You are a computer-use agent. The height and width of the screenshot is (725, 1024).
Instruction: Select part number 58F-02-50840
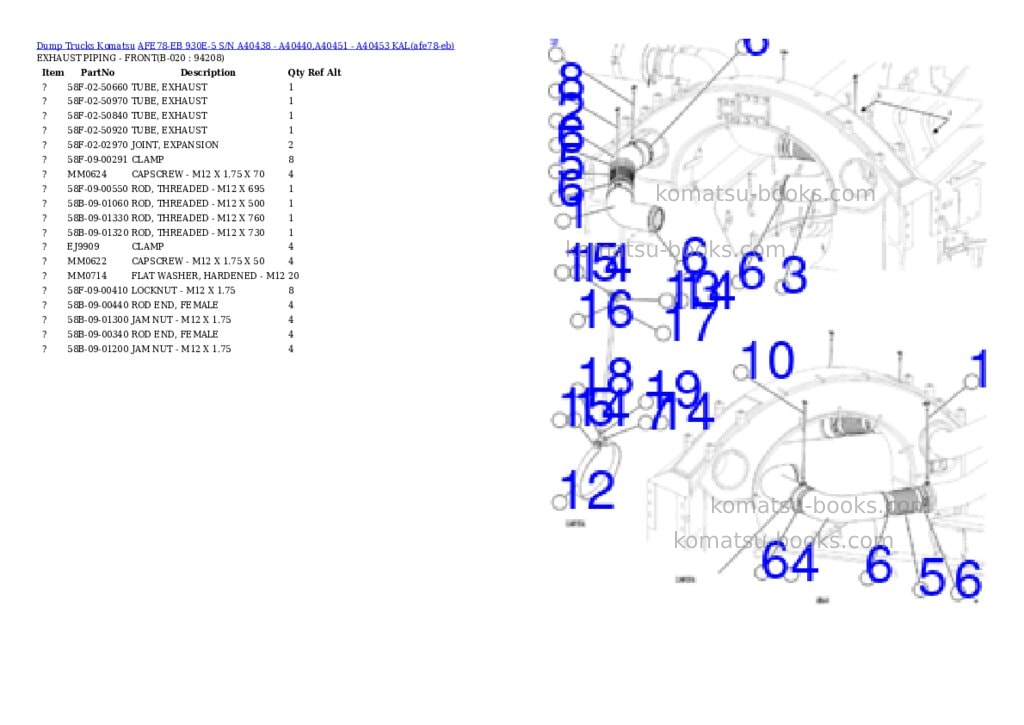(97, 116)
